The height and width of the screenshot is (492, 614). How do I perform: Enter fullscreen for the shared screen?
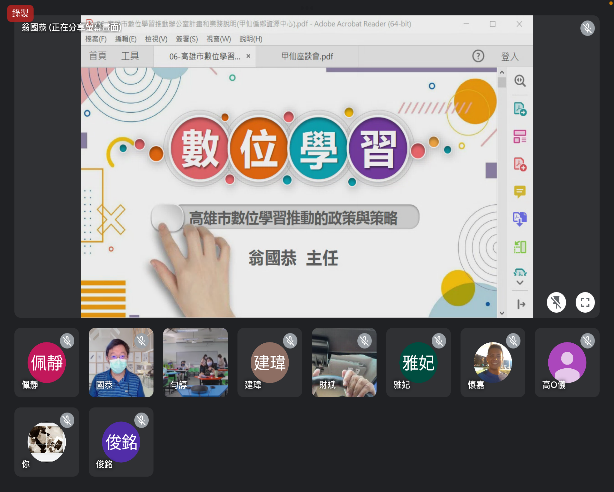[x=585, y=302]
